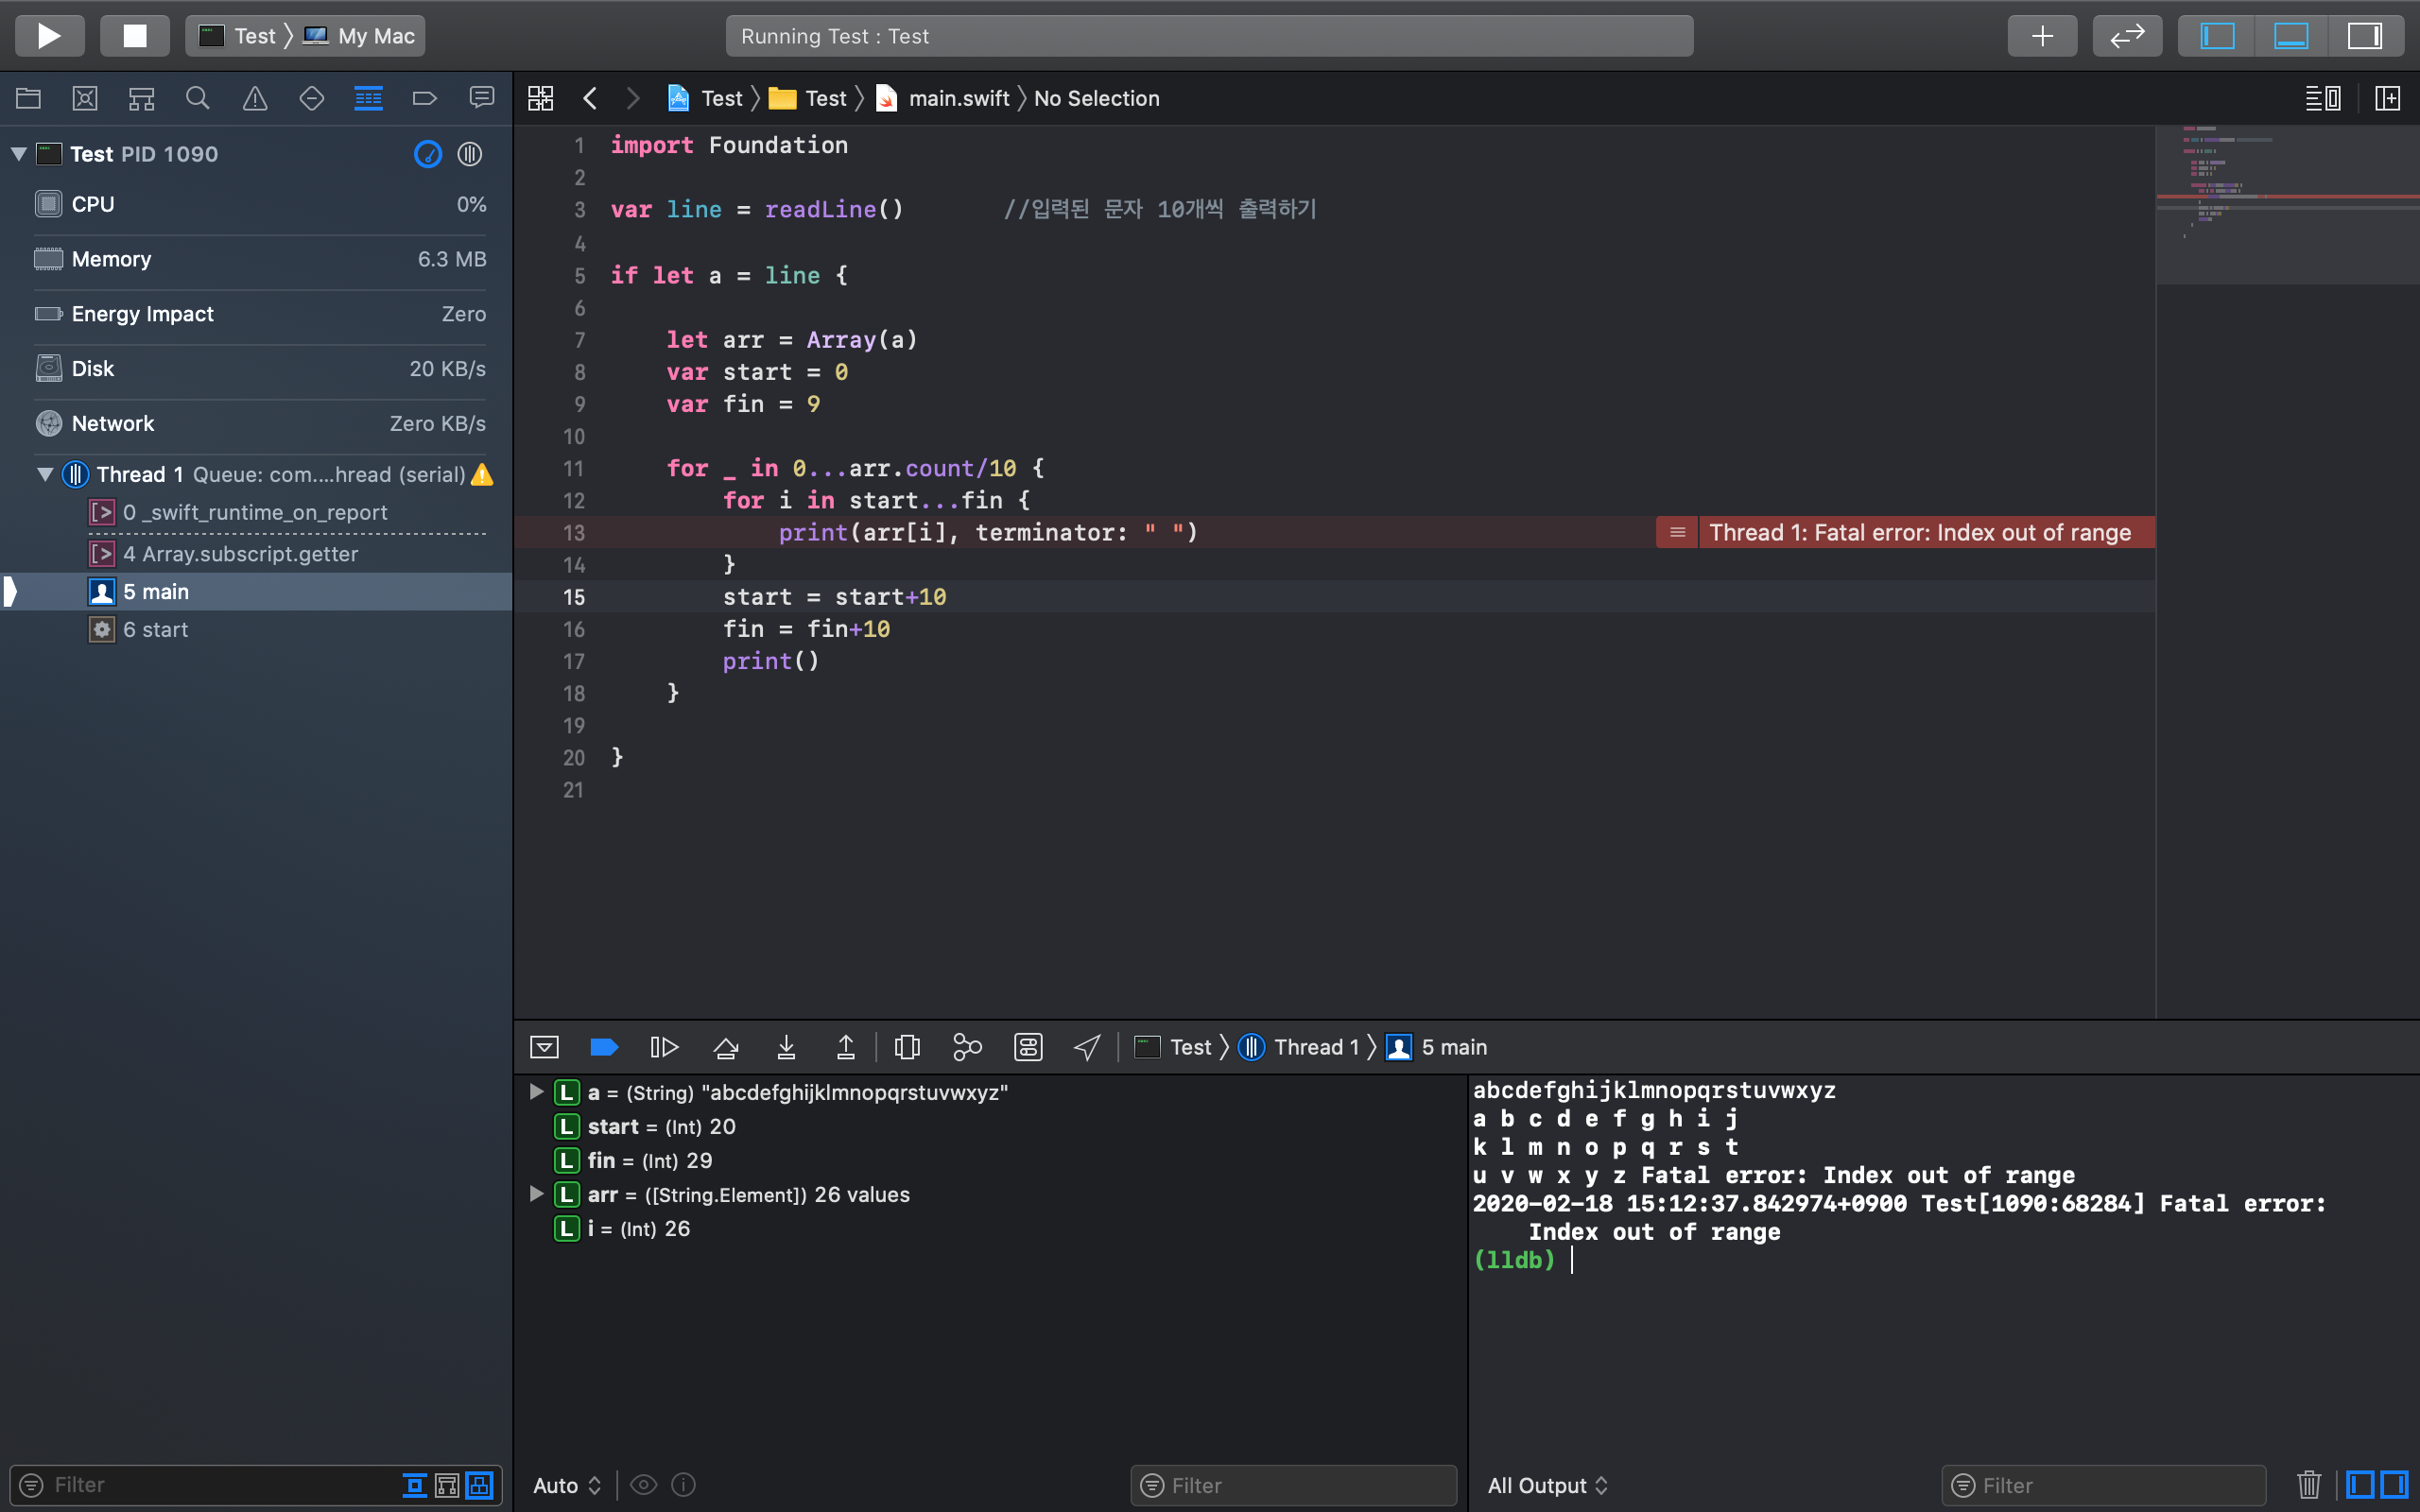2420x1512 pixels.
Task: Clear console with trash button
Action: point(2308,1485)
